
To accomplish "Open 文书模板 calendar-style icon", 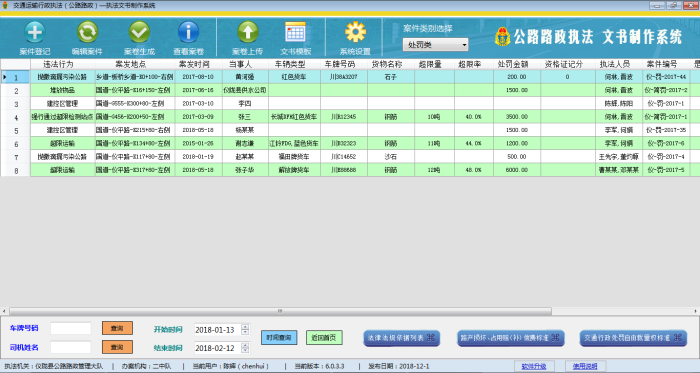I will (295, 33).
